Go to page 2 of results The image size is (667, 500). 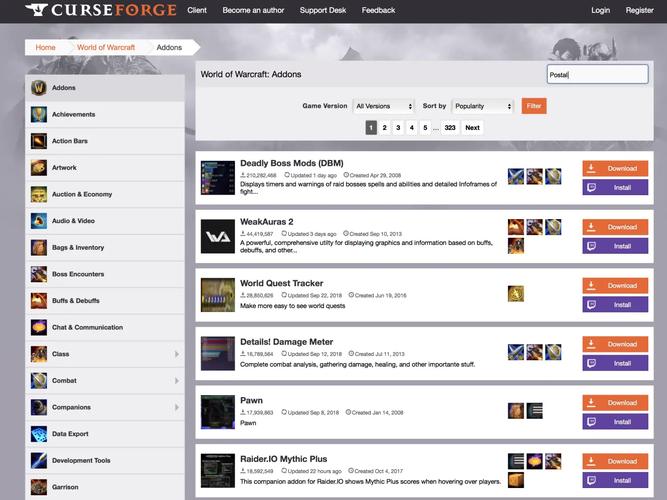pos(384,128)
